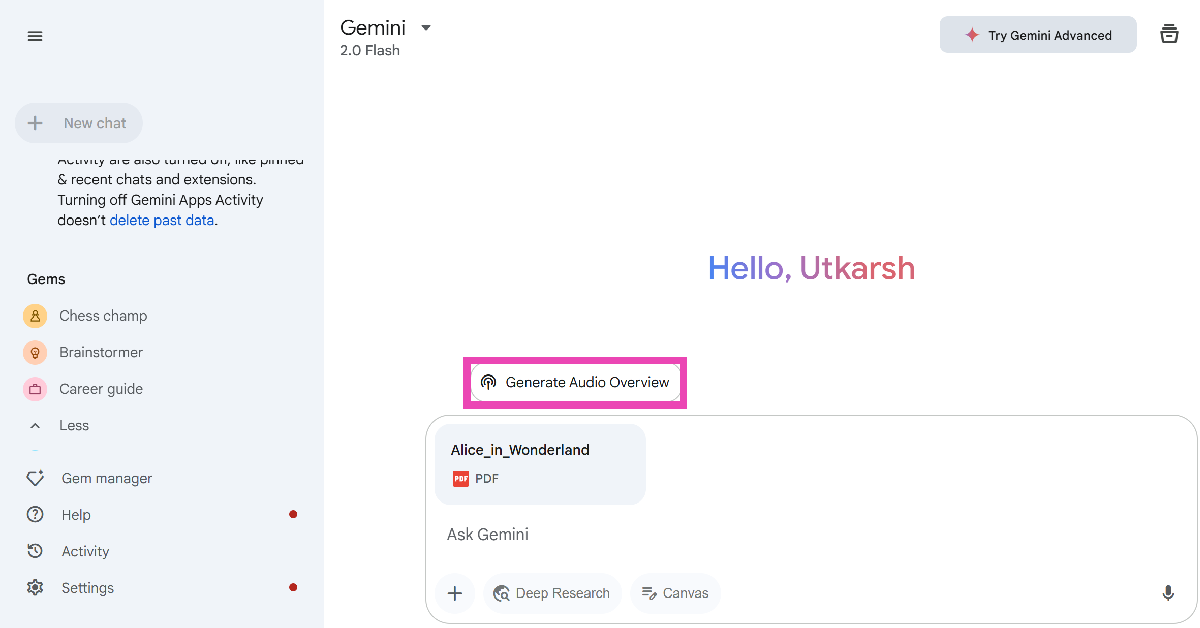Follow the delete past data link

161,220
